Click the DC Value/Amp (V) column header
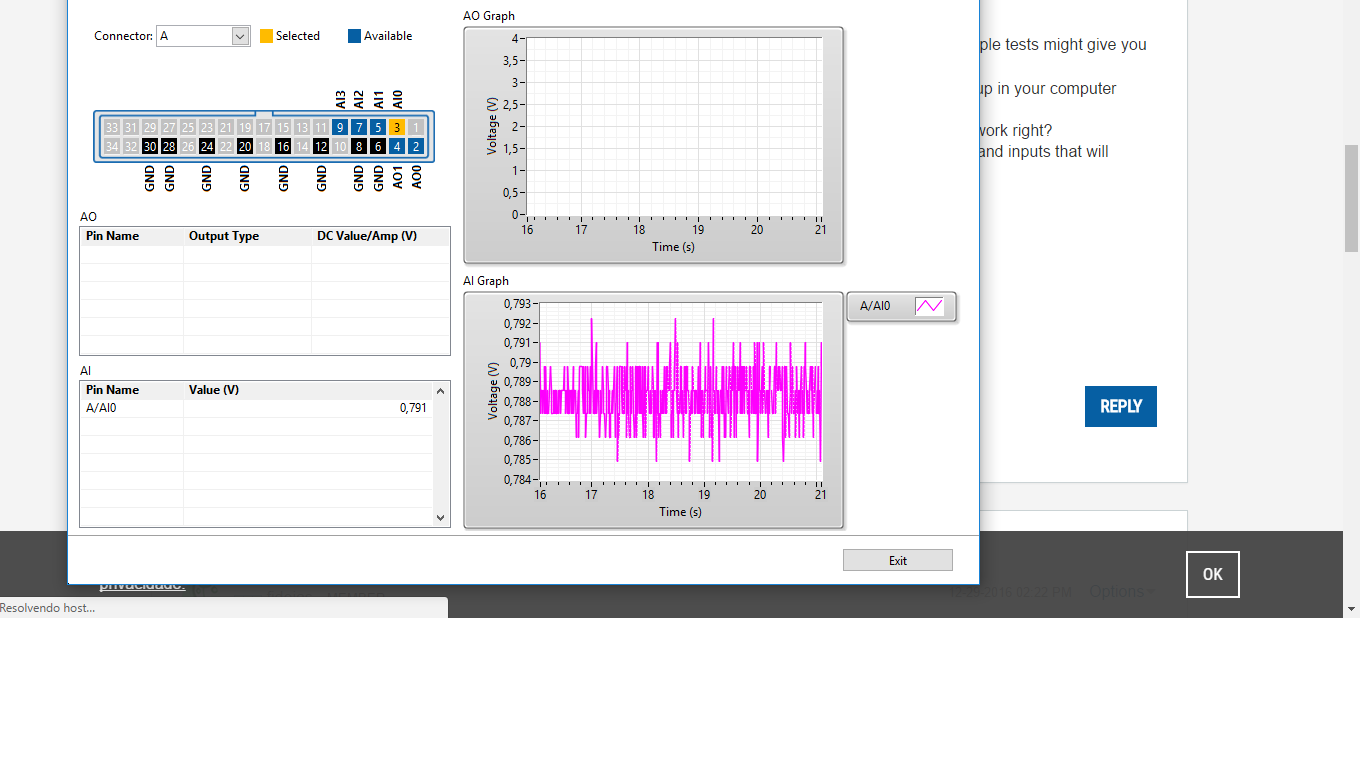Screen dimensions: 1366x768 (x=367, y=236)
